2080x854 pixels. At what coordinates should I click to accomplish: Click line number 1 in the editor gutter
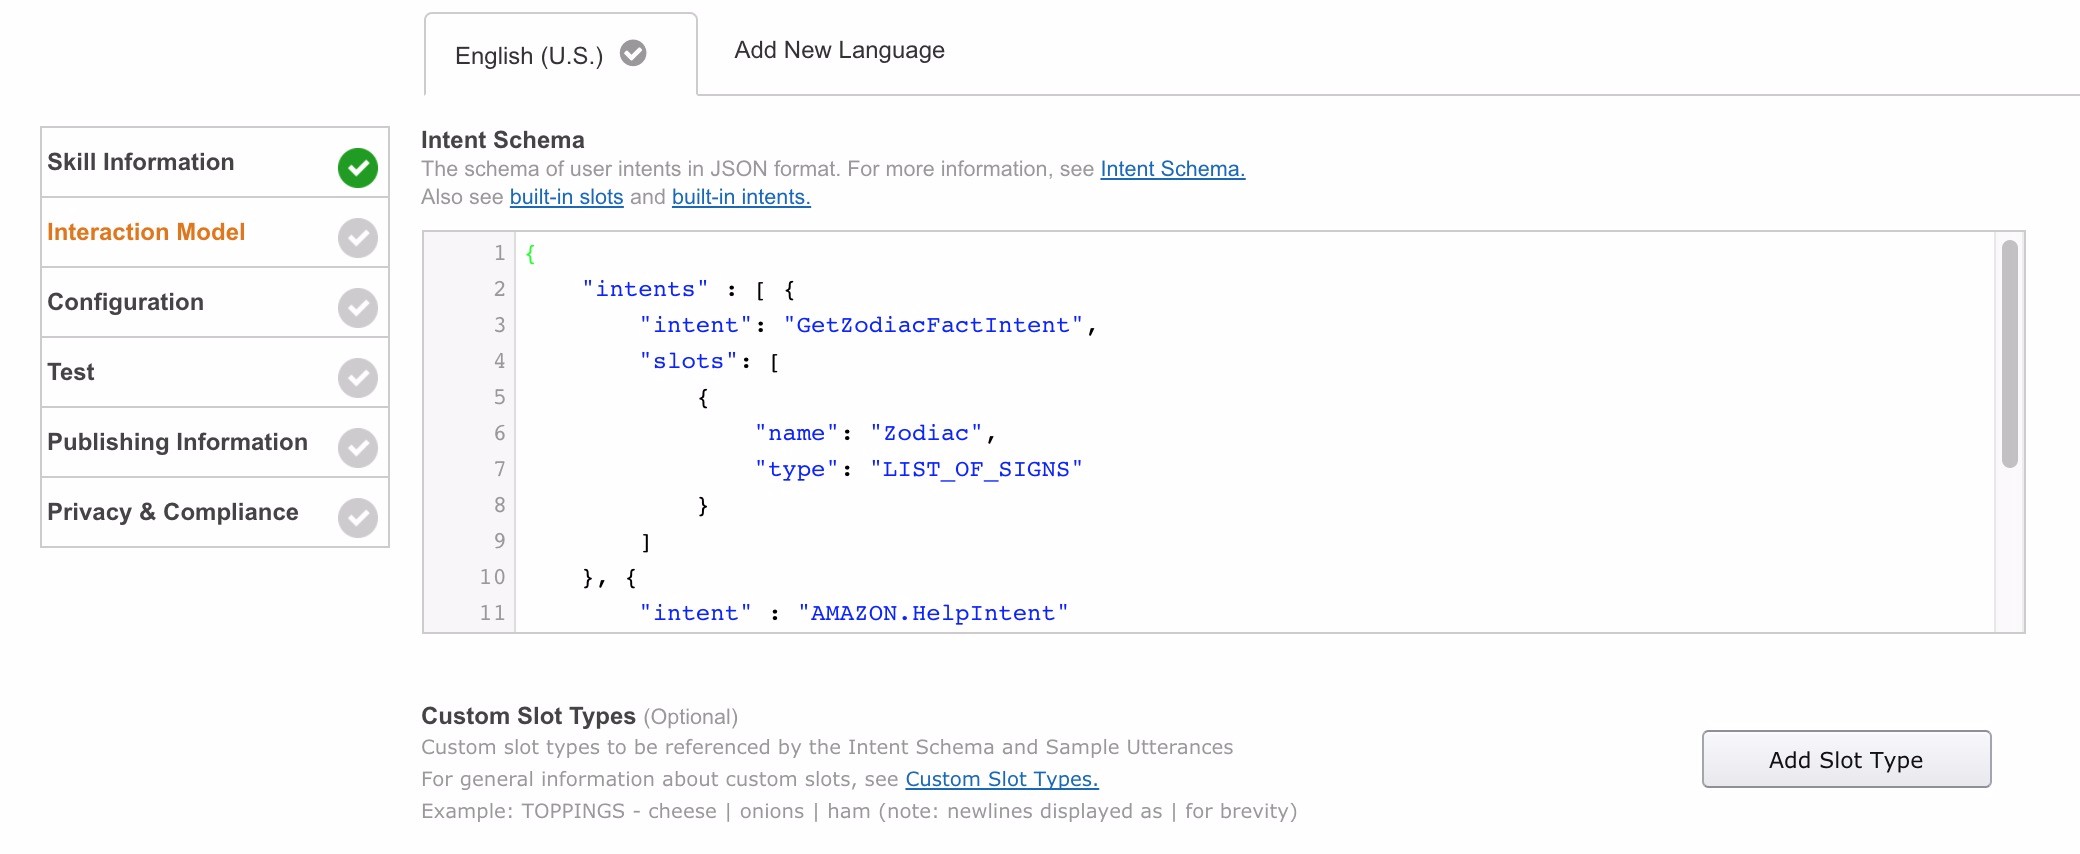[x=499, y=253]
